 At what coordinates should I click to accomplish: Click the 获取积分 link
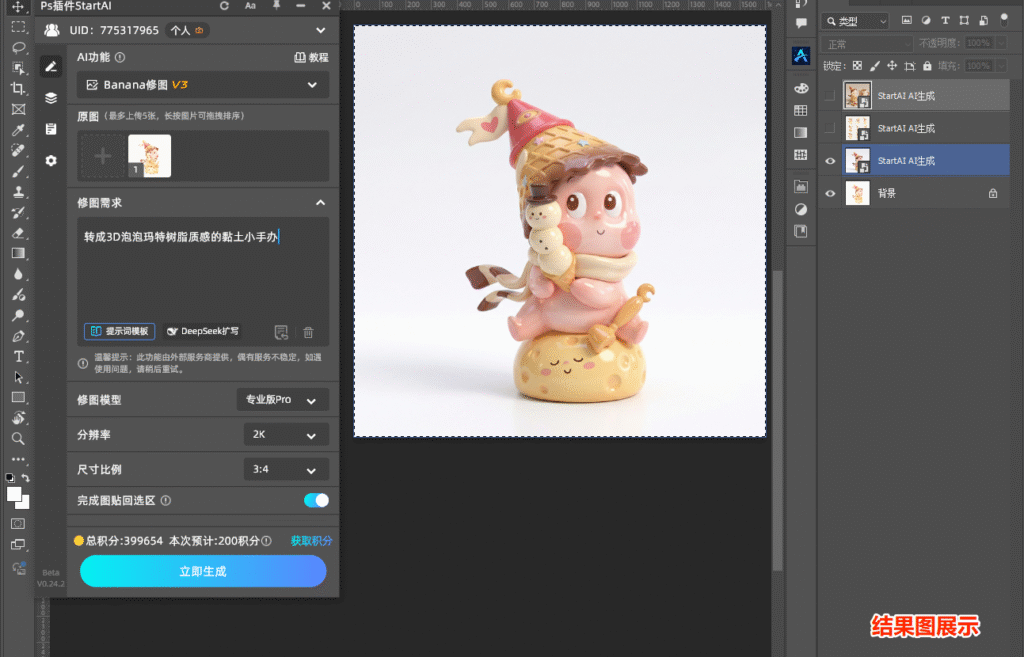[312, 541]
